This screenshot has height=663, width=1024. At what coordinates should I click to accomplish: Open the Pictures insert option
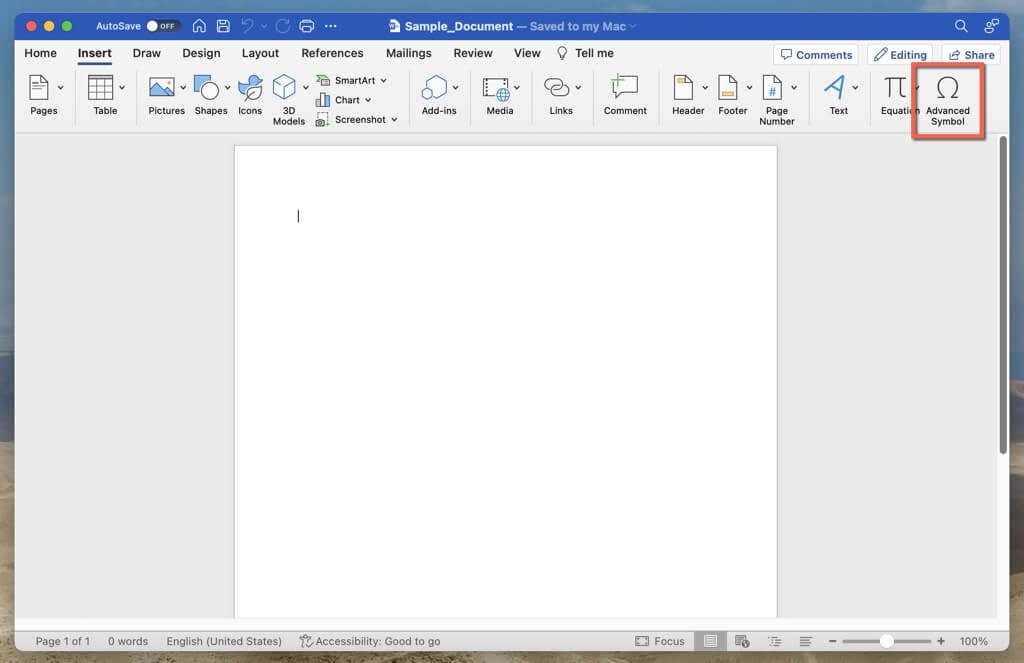click(162, 88)
